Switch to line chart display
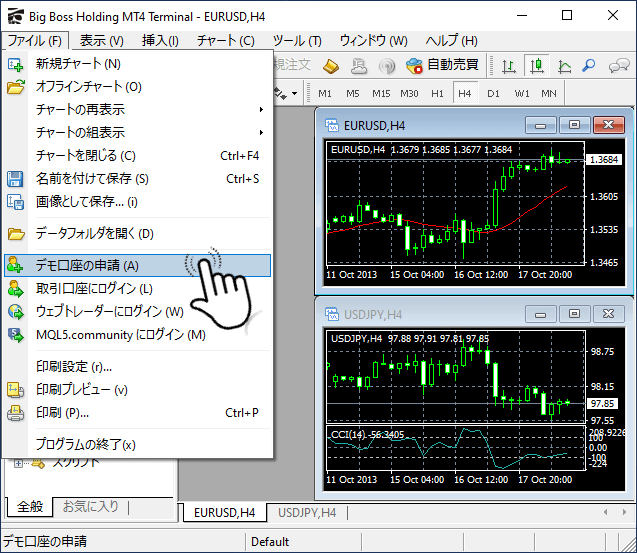Image resolution: width=637 pixels, height=553 pixels. pos(564,65)
